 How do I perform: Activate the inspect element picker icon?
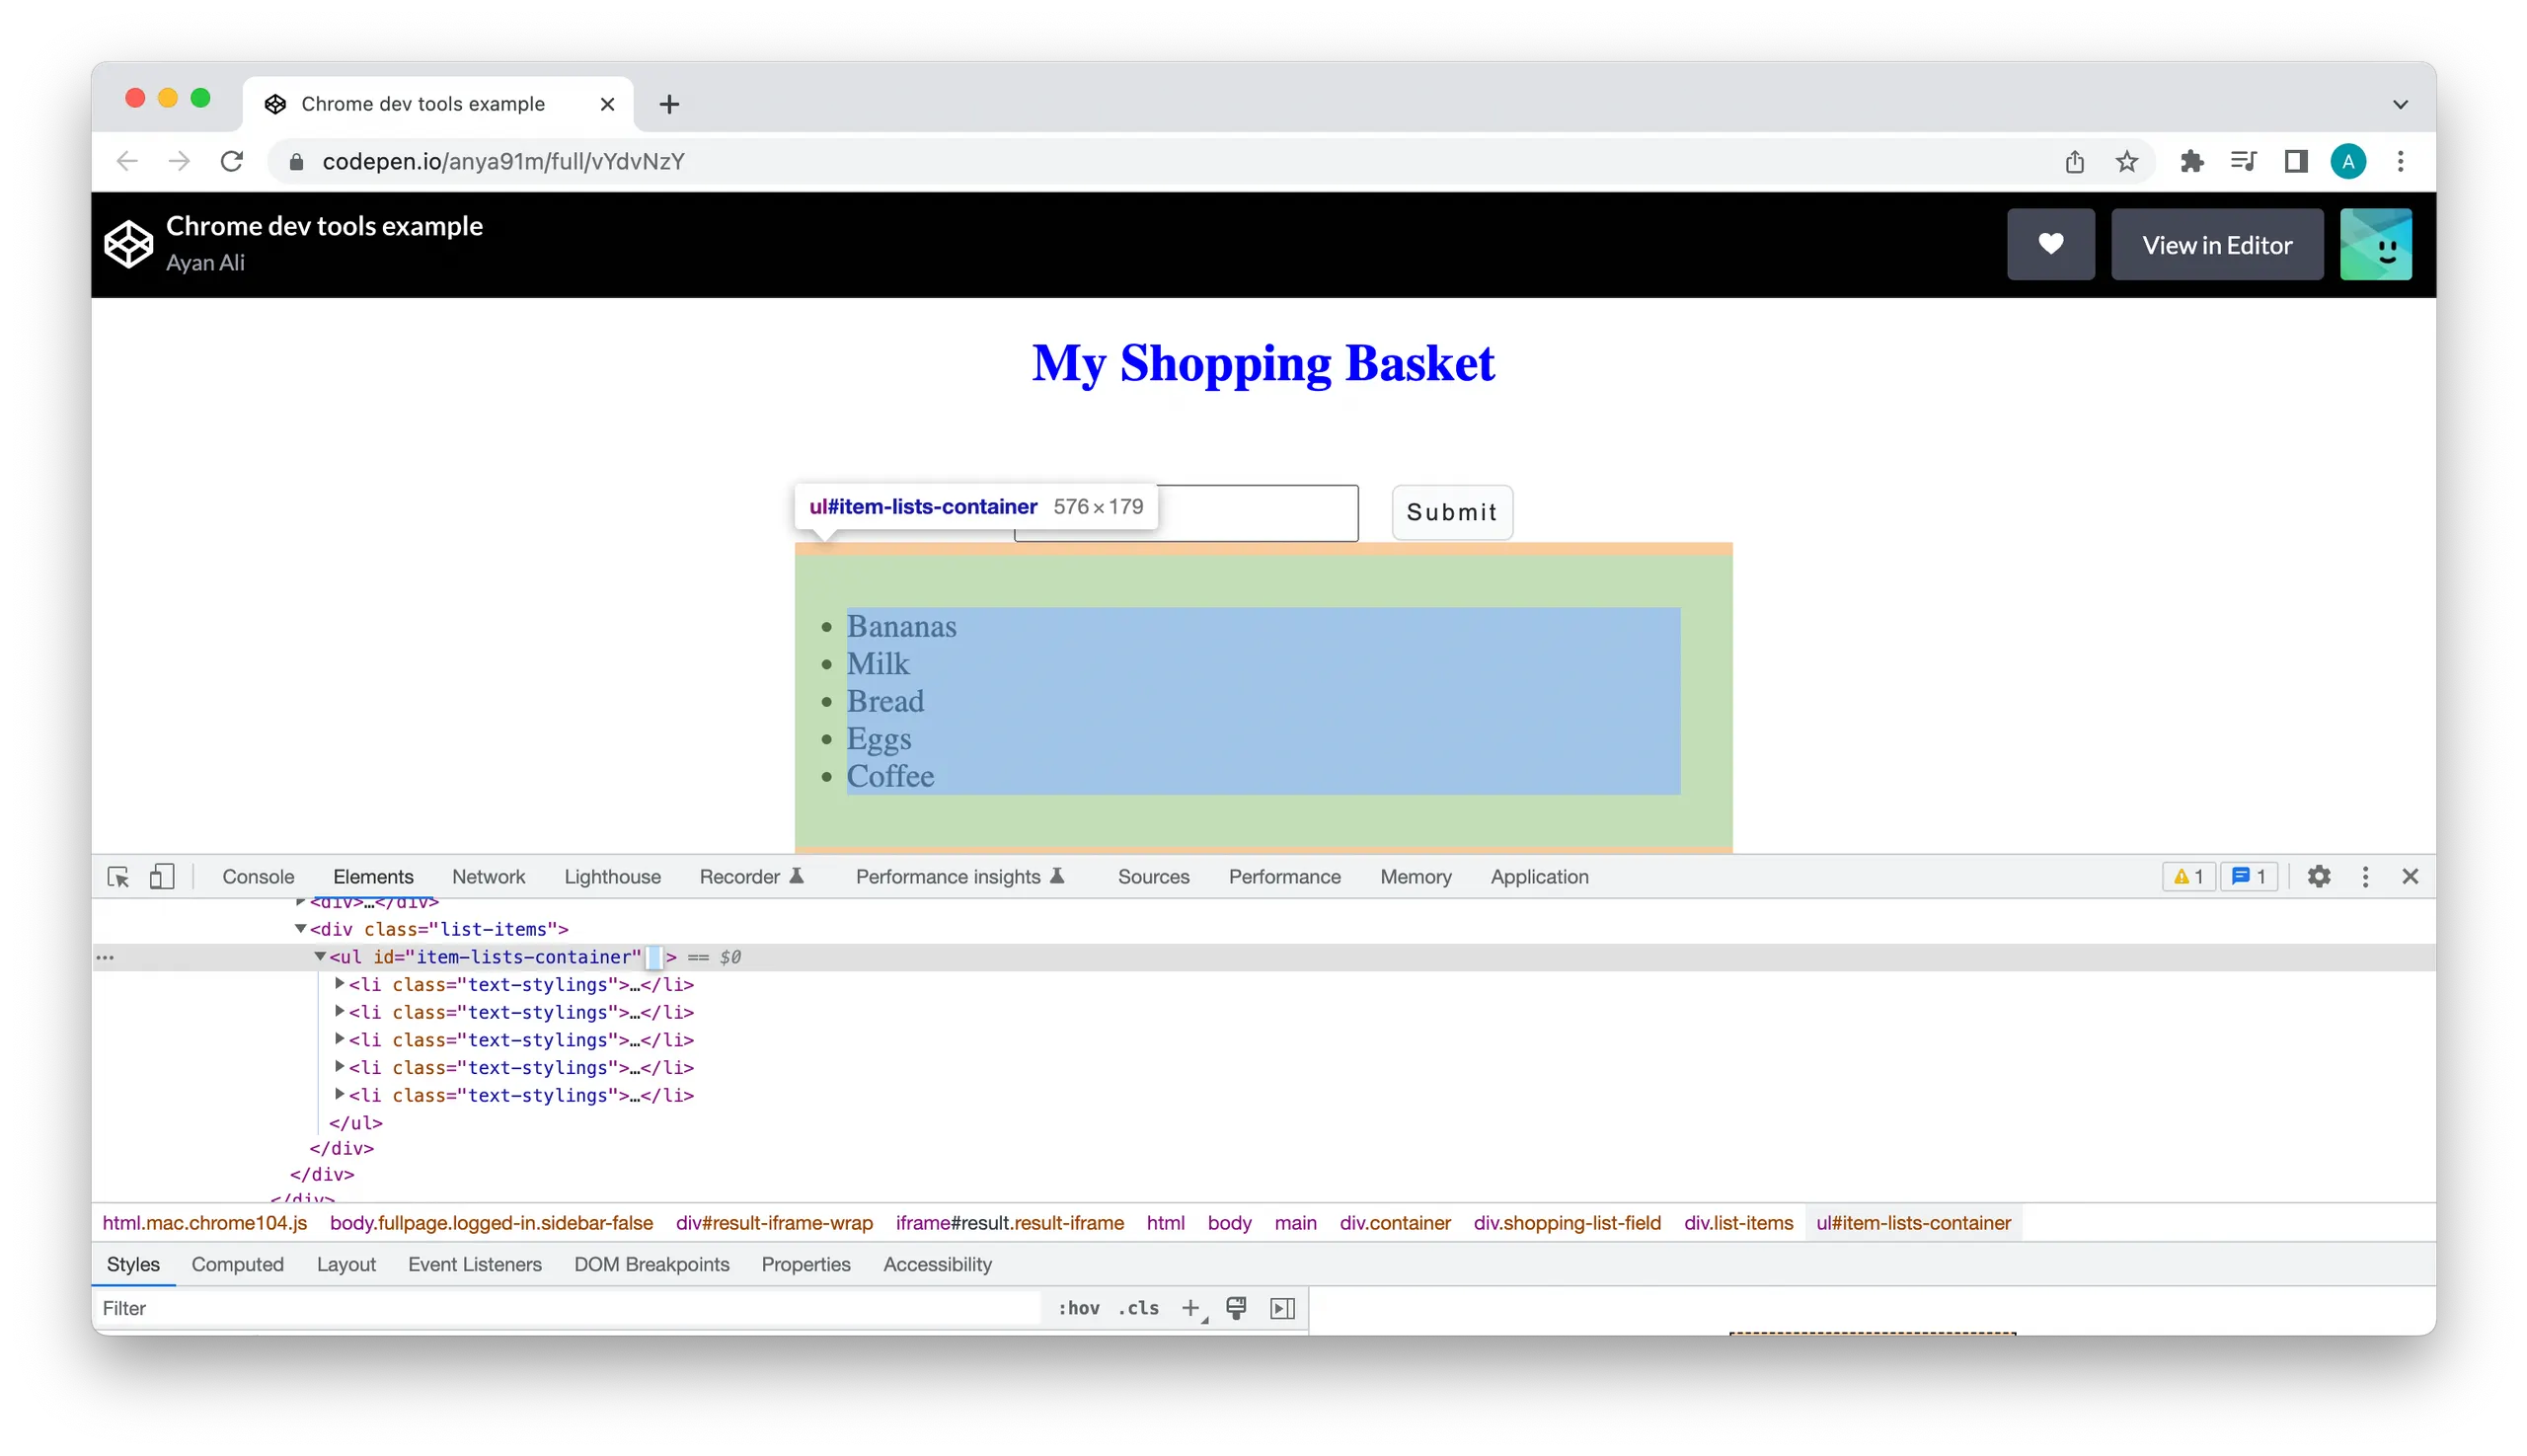118,877
